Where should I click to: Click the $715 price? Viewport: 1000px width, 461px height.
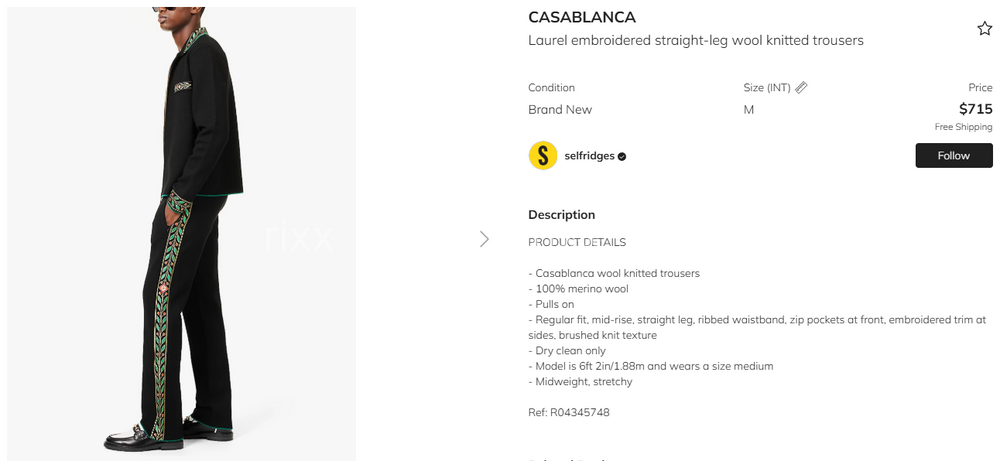point(975,109)
